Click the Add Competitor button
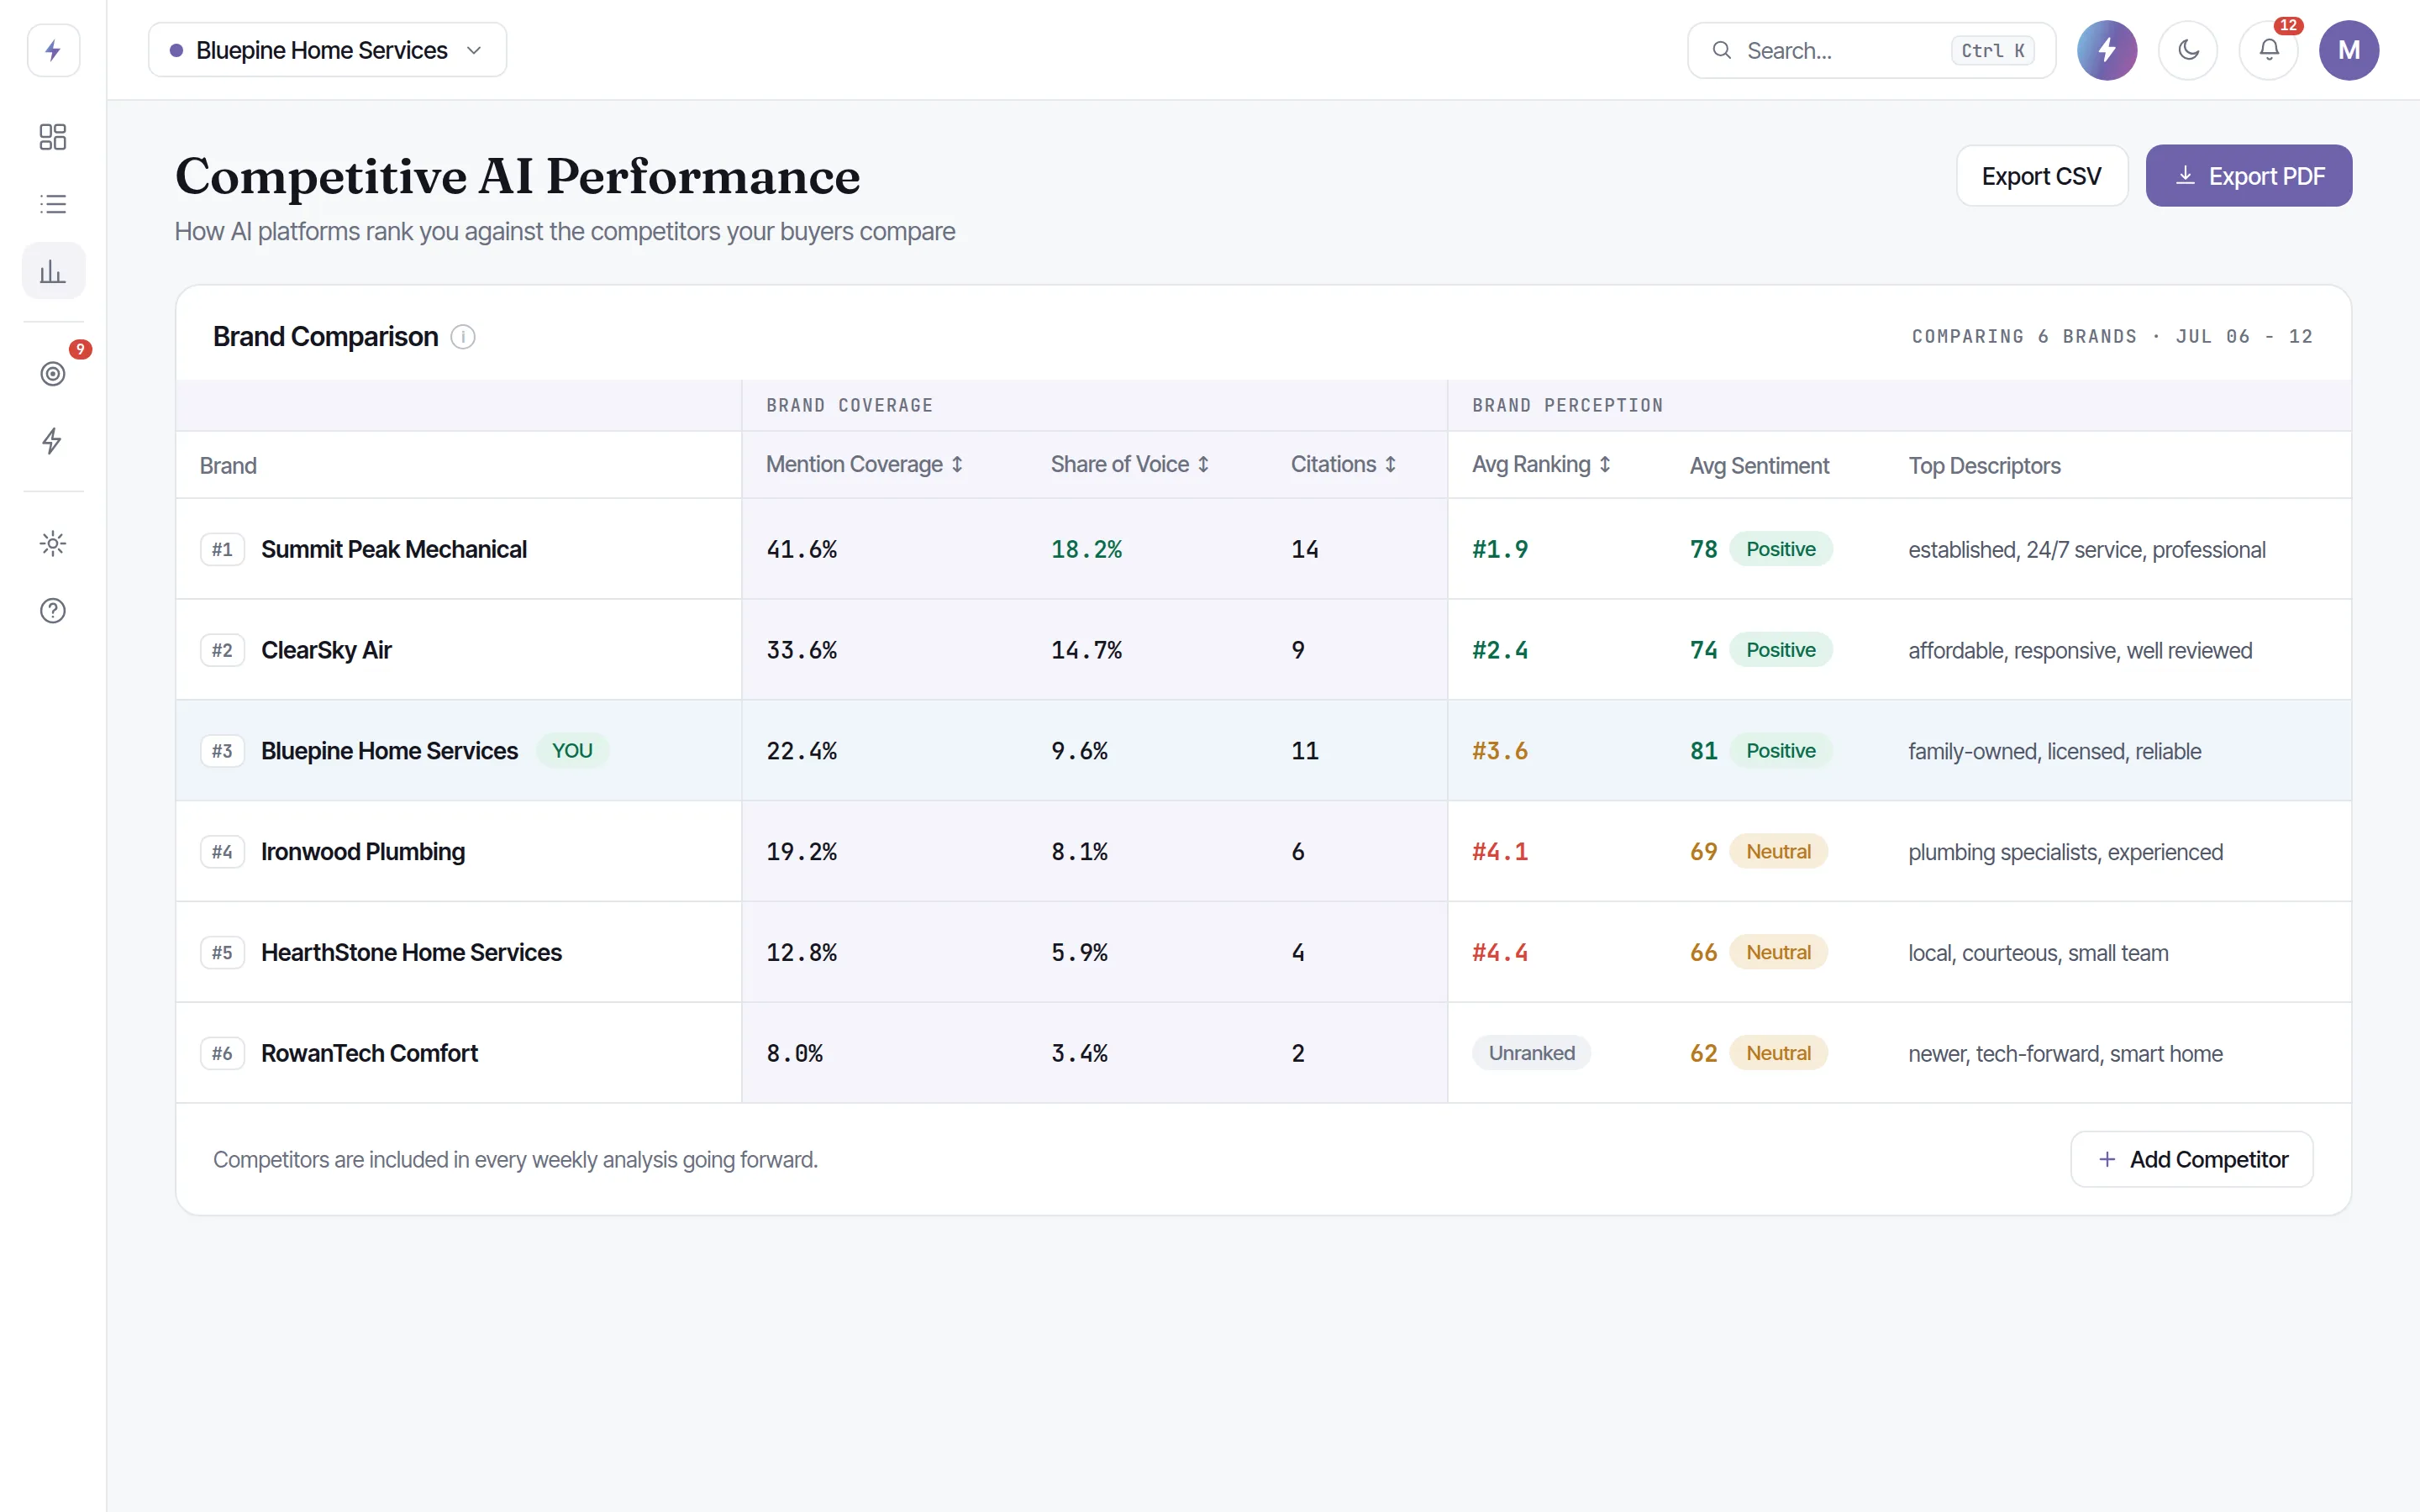This screenshot has height=1512, width=2420. coord(2191,1159)
